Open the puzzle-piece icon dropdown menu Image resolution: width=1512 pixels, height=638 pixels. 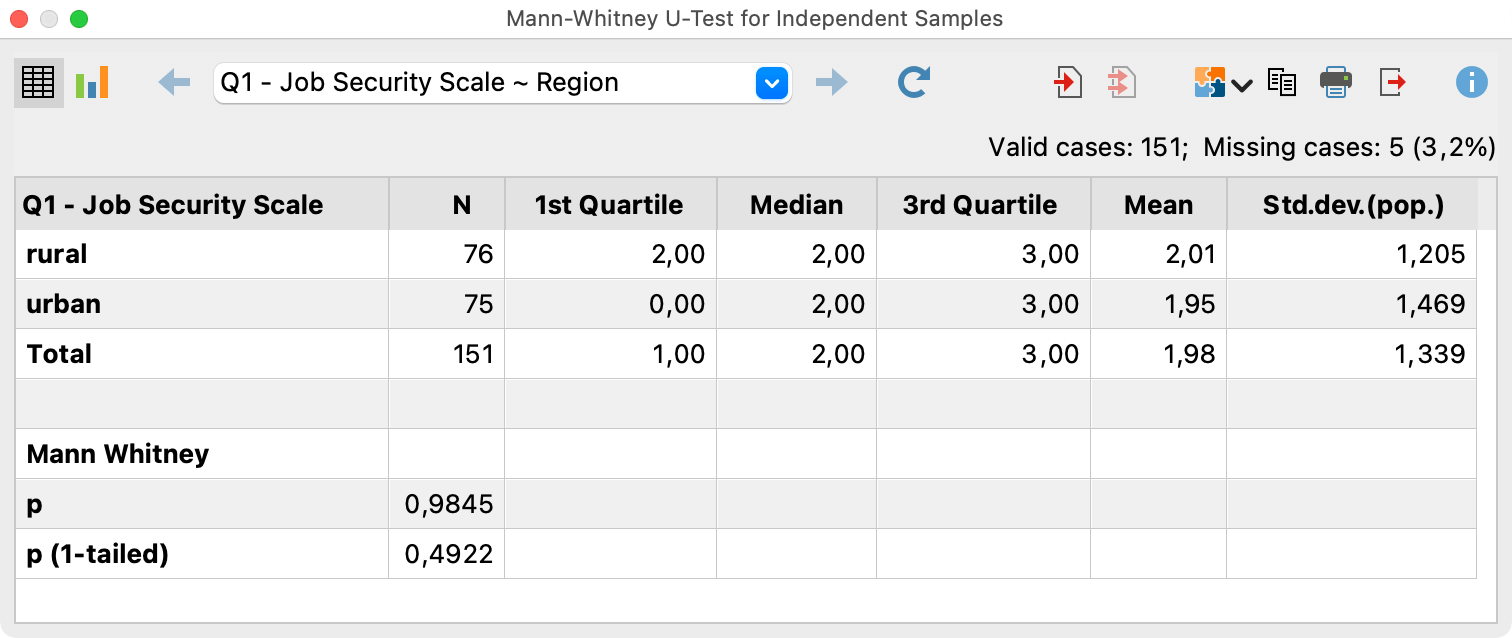(x=1222, y=83)
